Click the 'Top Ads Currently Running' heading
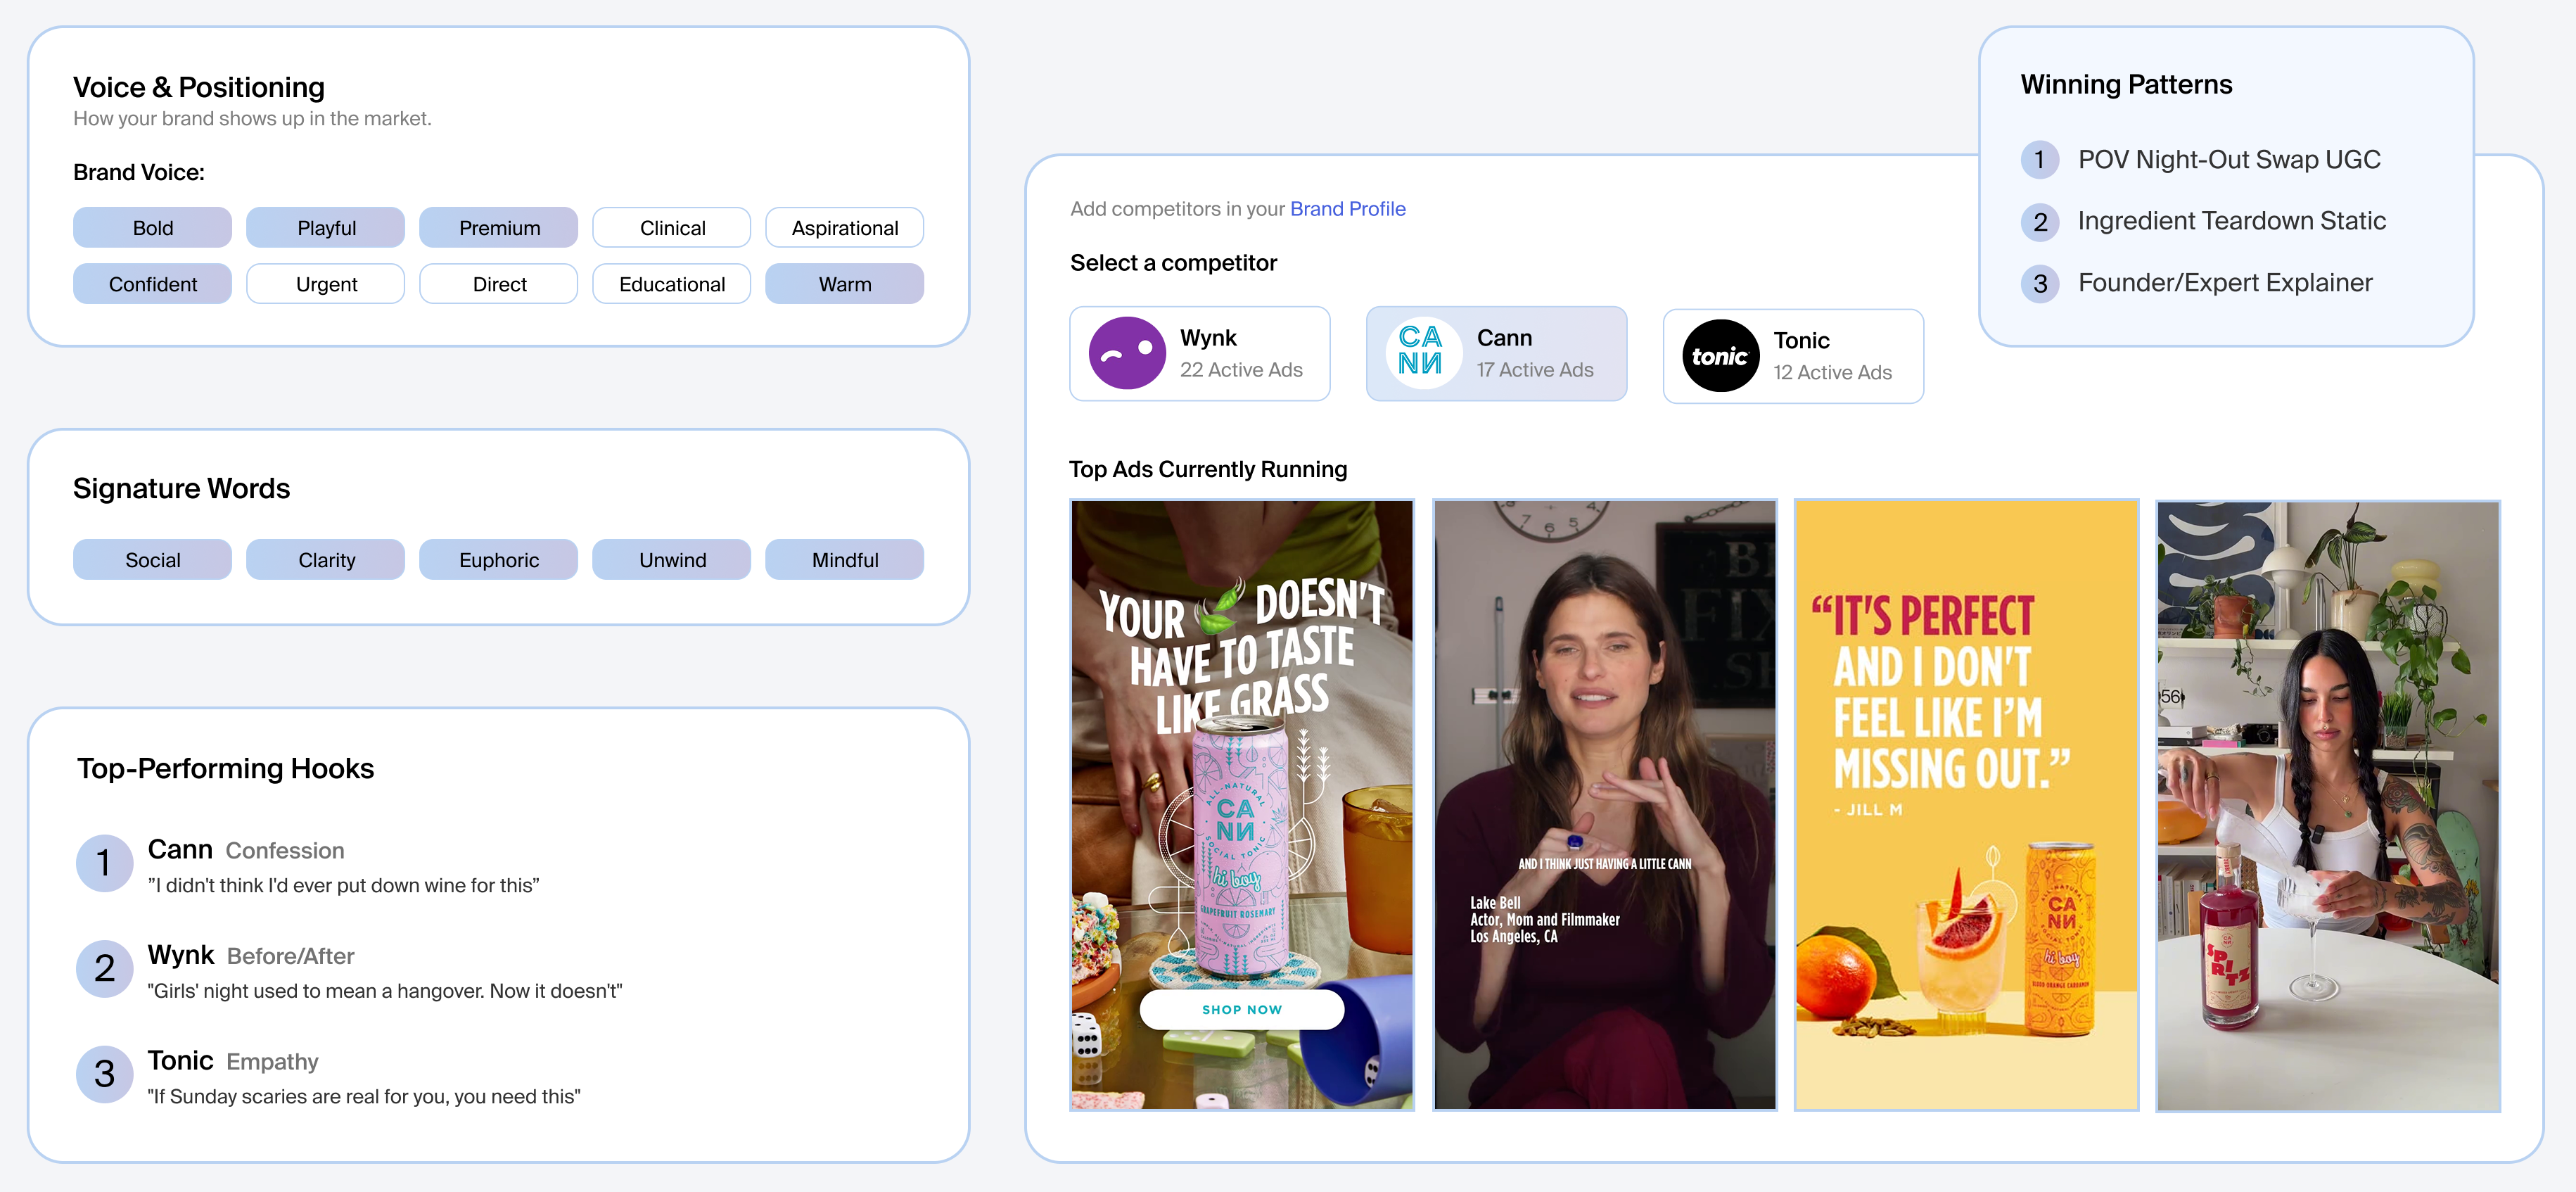Viewport: 2576px width, 1192px height. 1208,470
